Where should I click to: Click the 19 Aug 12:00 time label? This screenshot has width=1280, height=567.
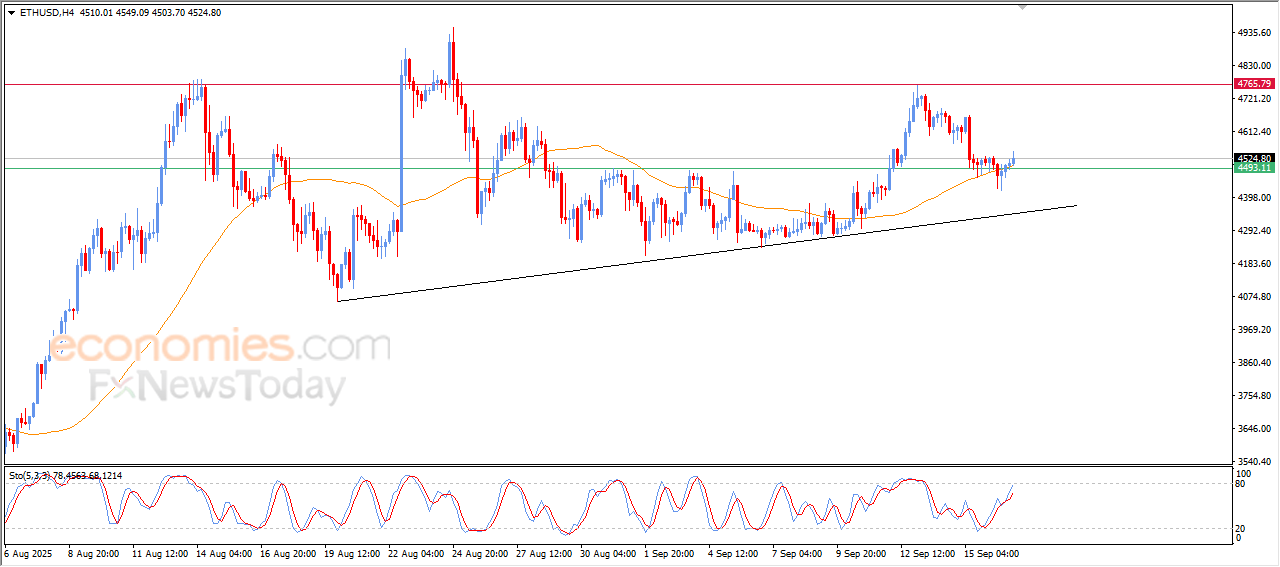click(x=352, y=553)
